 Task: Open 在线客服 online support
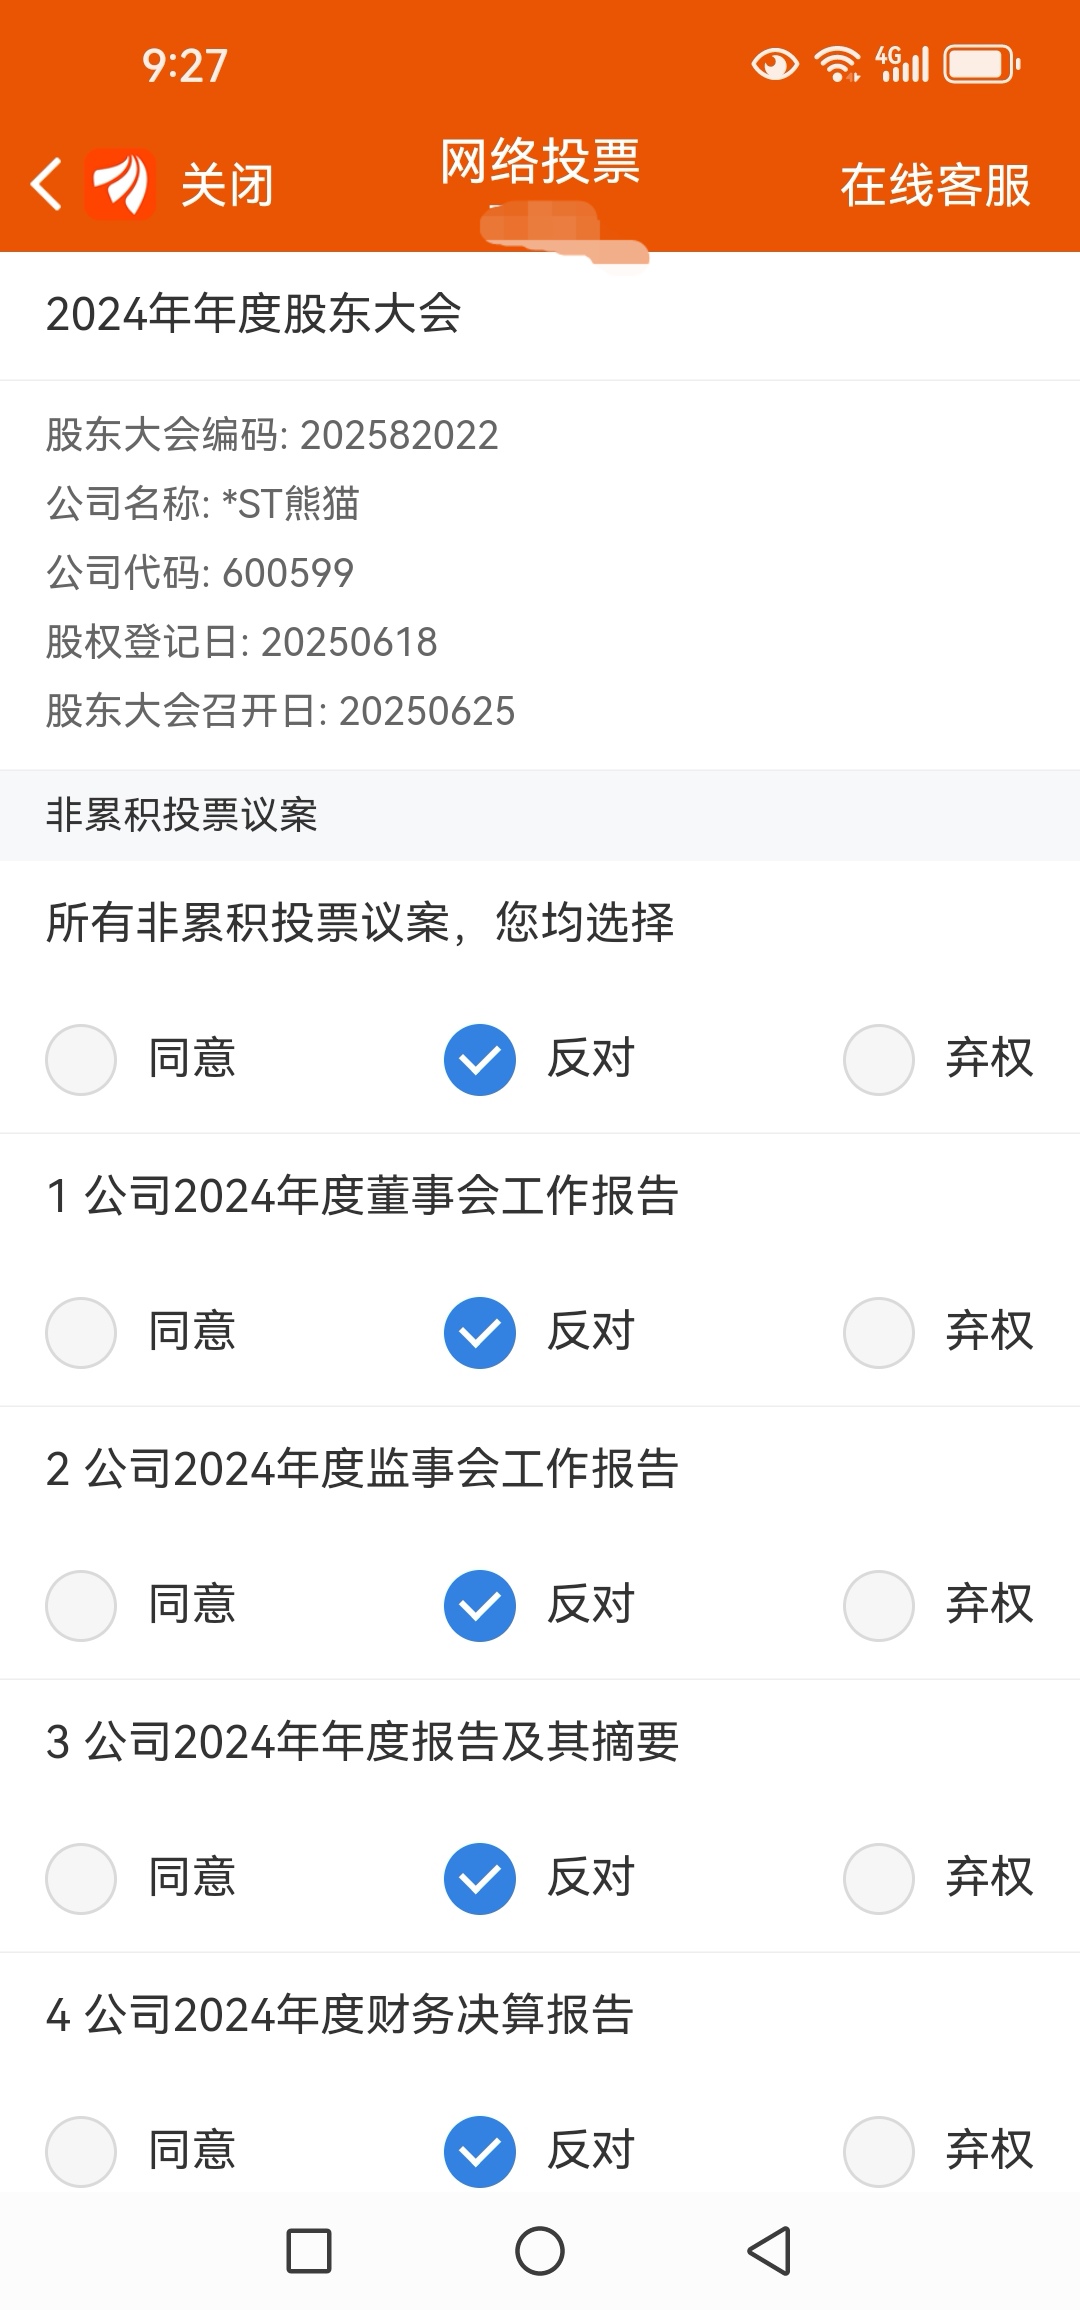[x=935, y=185]
